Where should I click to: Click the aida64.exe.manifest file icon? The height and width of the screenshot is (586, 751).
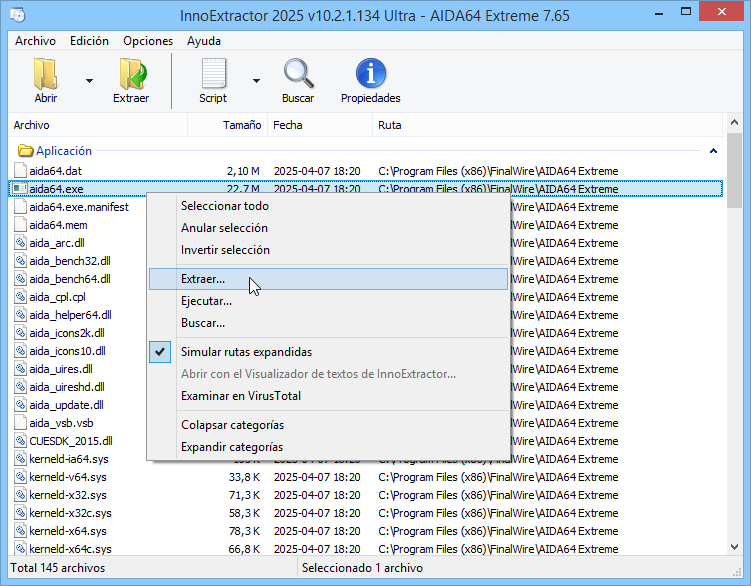[x=20, y=207]
